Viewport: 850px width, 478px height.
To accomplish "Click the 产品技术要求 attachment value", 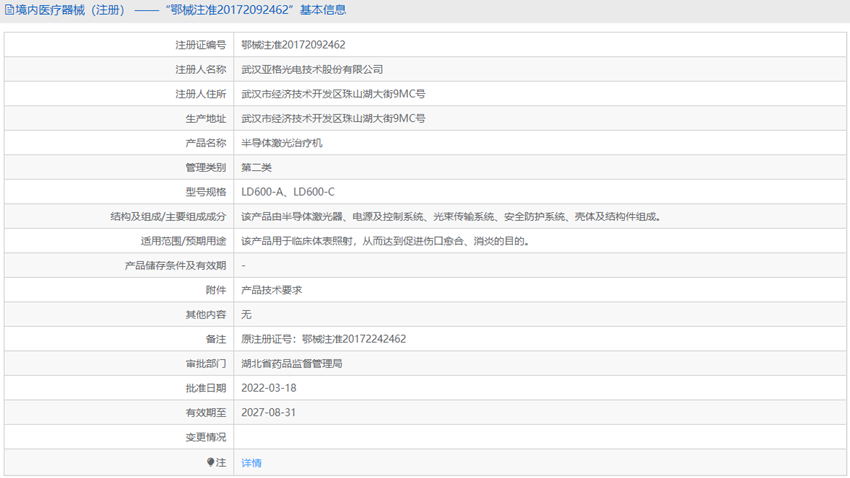I will (272, 290).
